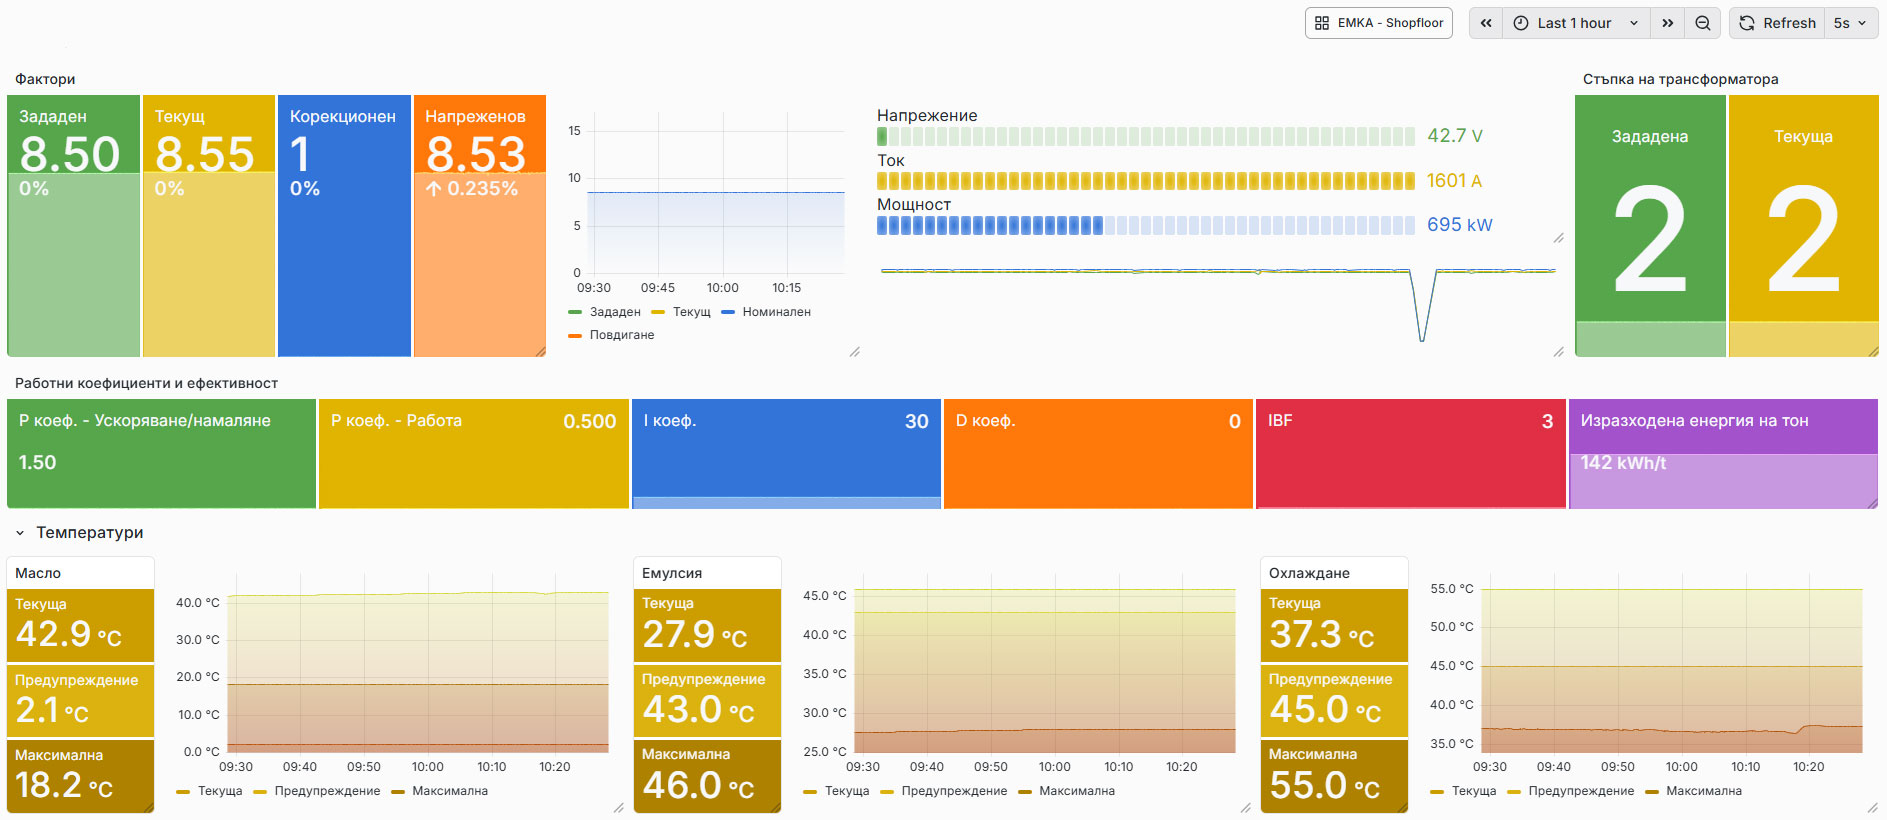Click the 142 kWh/t energy value
Screen dimensions: 1887x820
[x=1623, y=463]
